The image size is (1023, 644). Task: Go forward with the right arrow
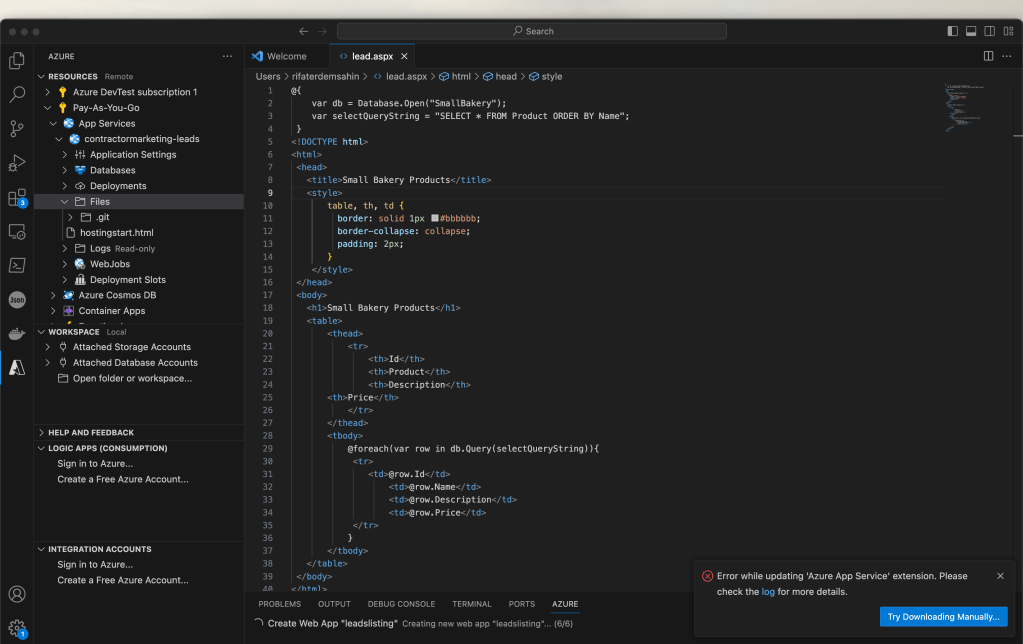coord(322,31)
